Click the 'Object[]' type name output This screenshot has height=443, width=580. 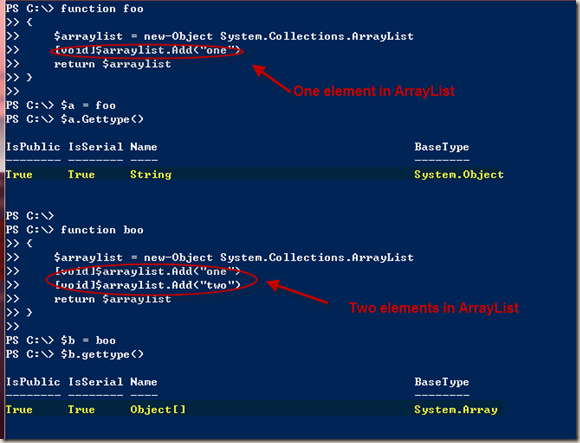click(158, 409)
